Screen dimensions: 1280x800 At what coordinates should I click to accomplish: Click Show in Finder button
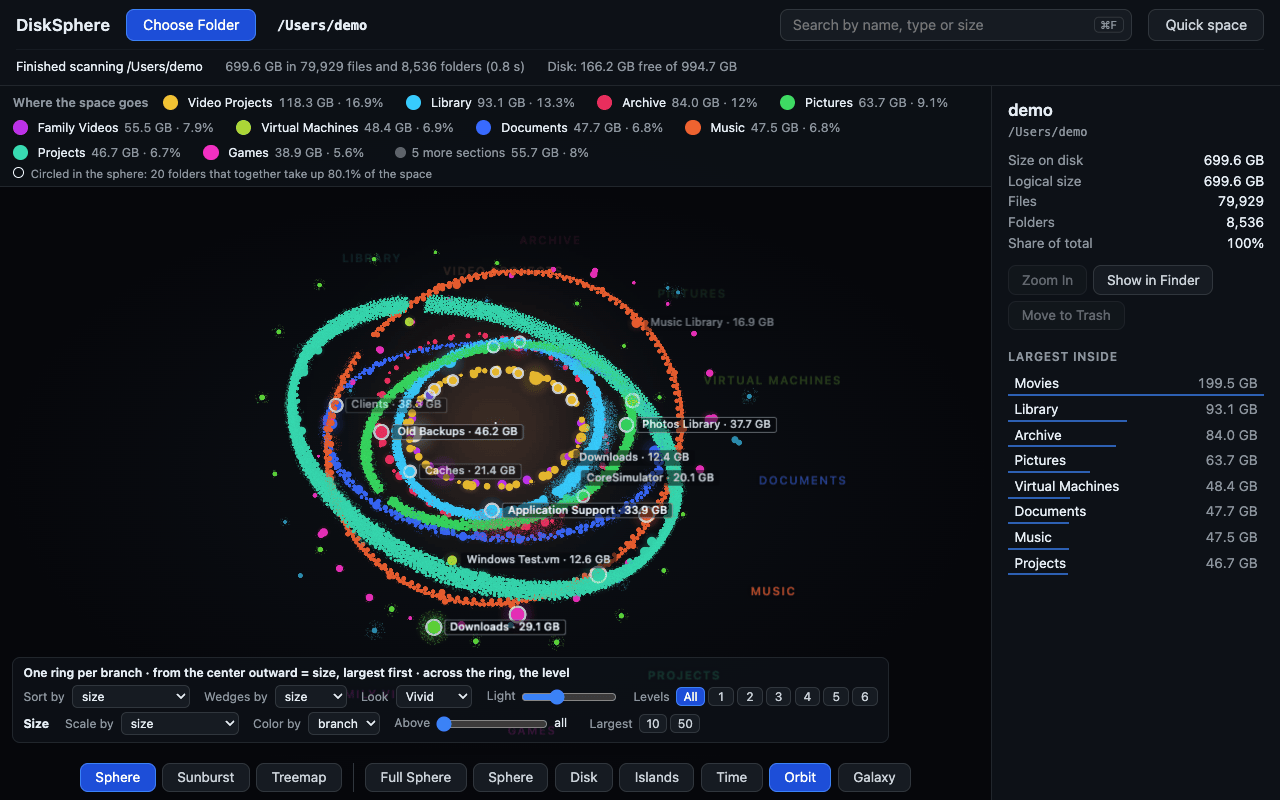1153,281
